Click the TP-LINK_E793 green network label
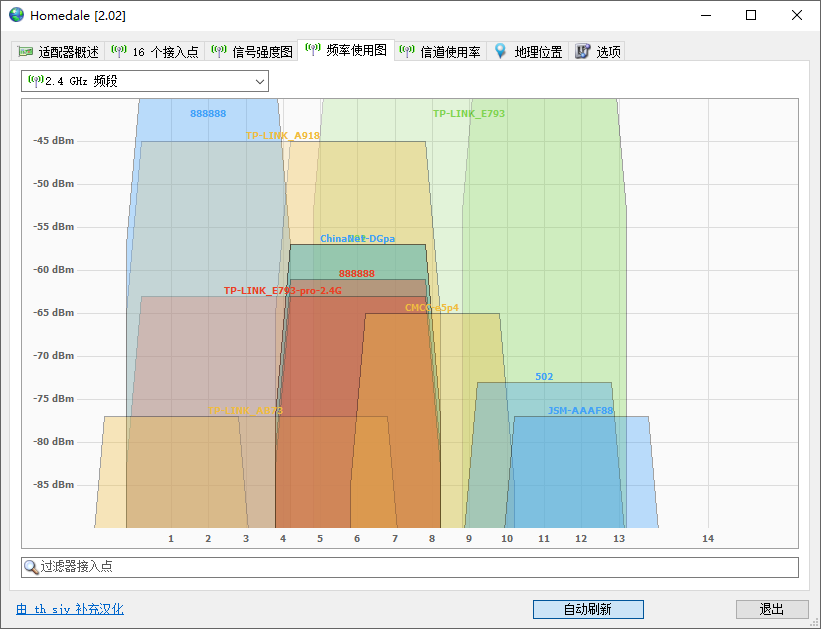 [x=468, y=114]
